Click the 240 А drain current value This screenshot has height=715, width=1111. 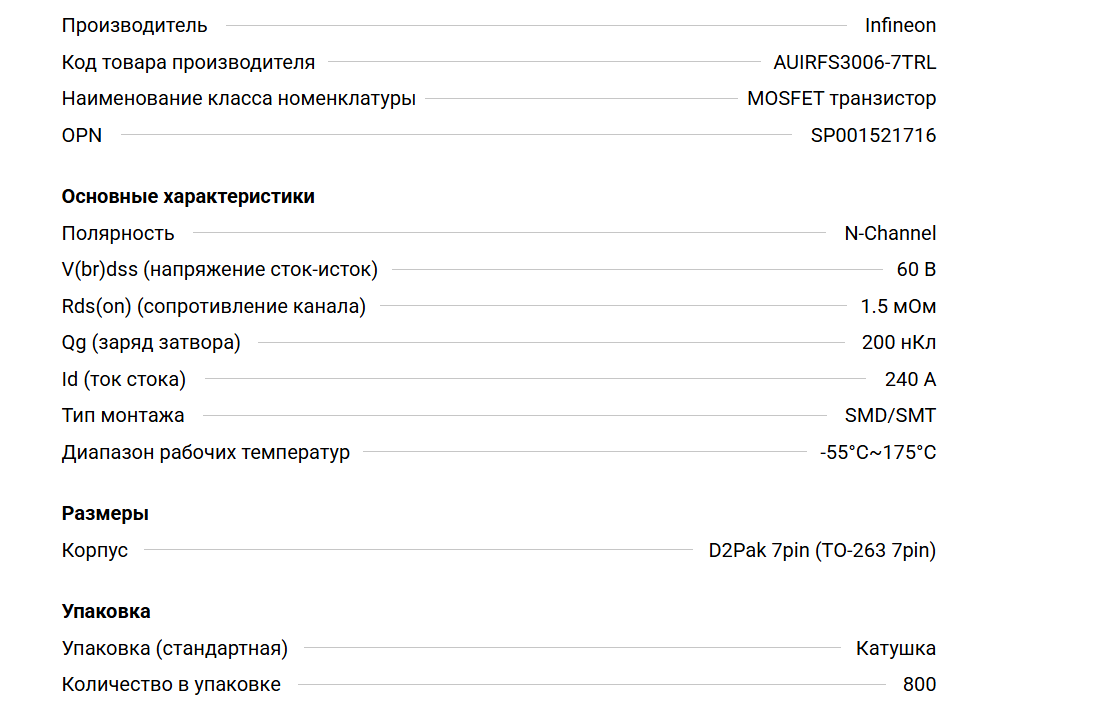pos(910,380)
